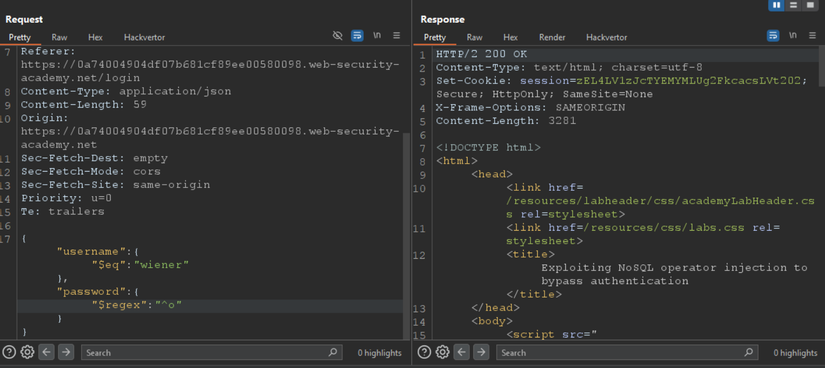Open Response search help icon
825x368 pixels.
(x=425, y=352)
